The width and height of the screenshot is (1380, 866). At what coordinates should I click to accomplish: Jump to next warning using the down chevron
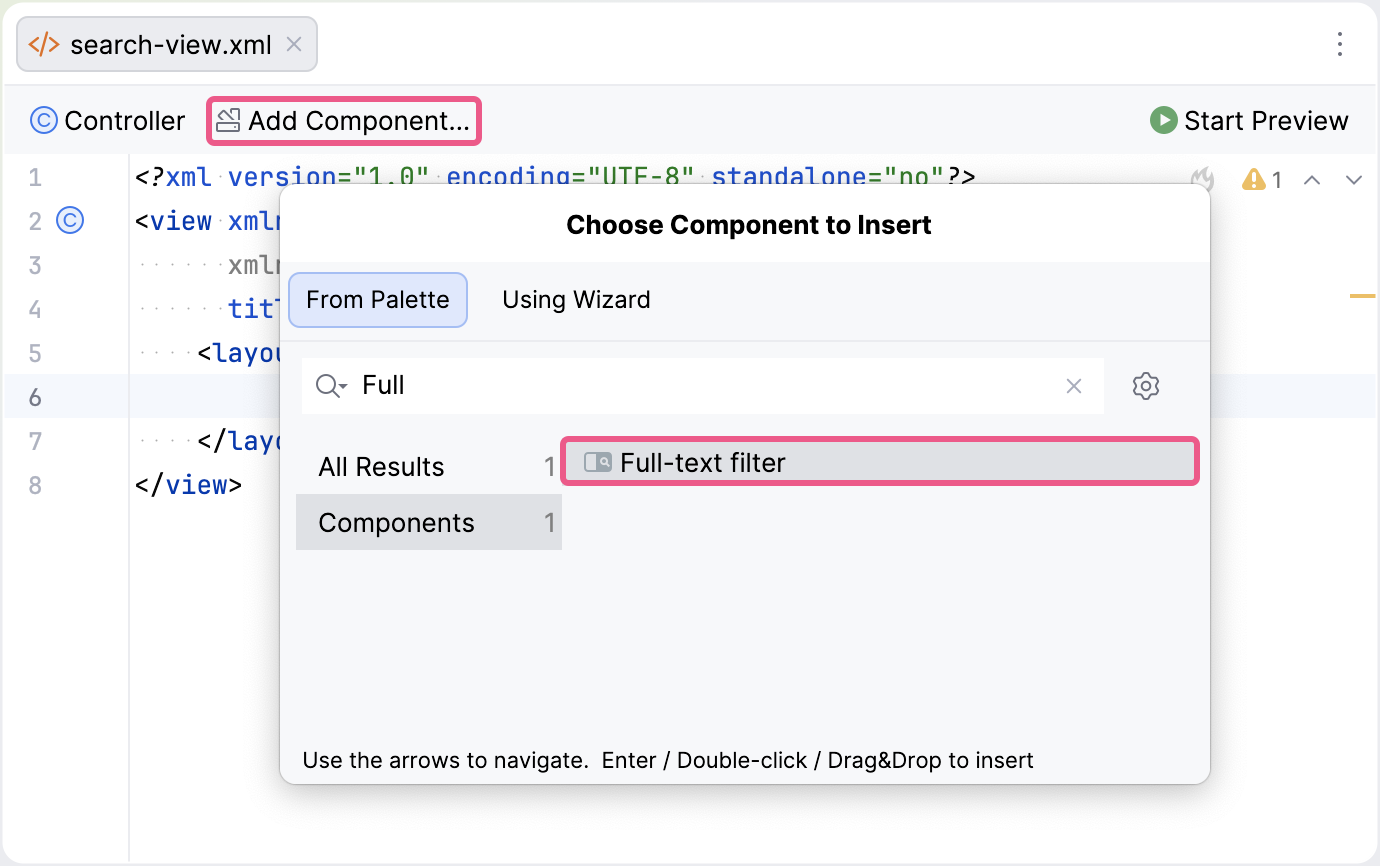point(1354,180)
